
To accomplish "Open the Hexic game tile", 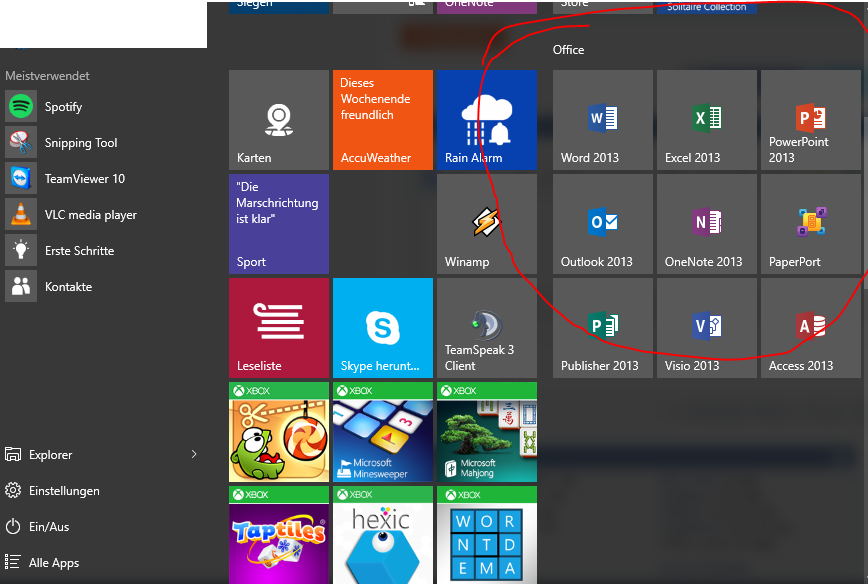I will click(x=383, y=535).
